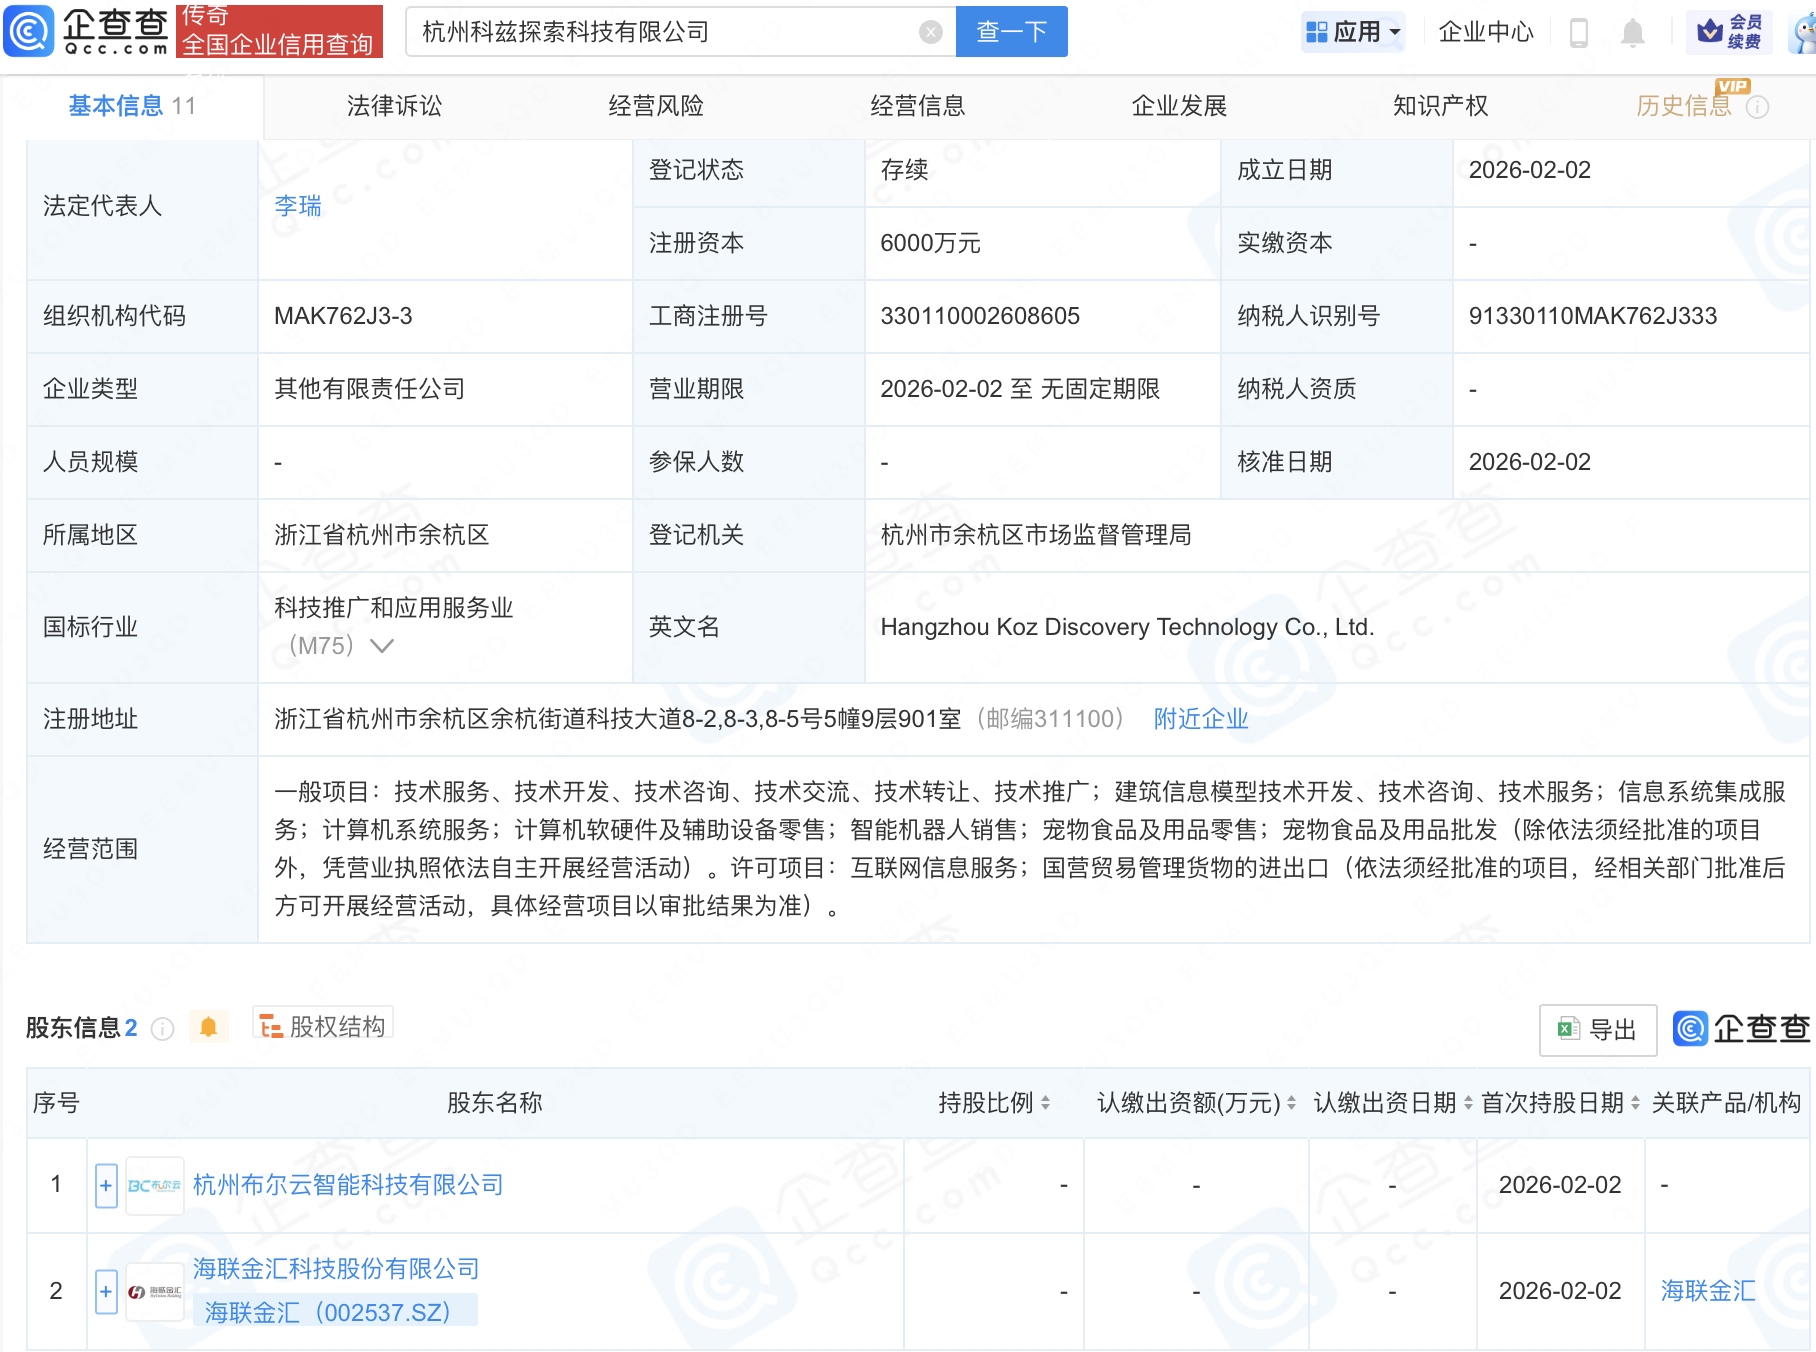
Task: Switch to the 法律诉讼 tab
Action: click(x=394, y=106)
